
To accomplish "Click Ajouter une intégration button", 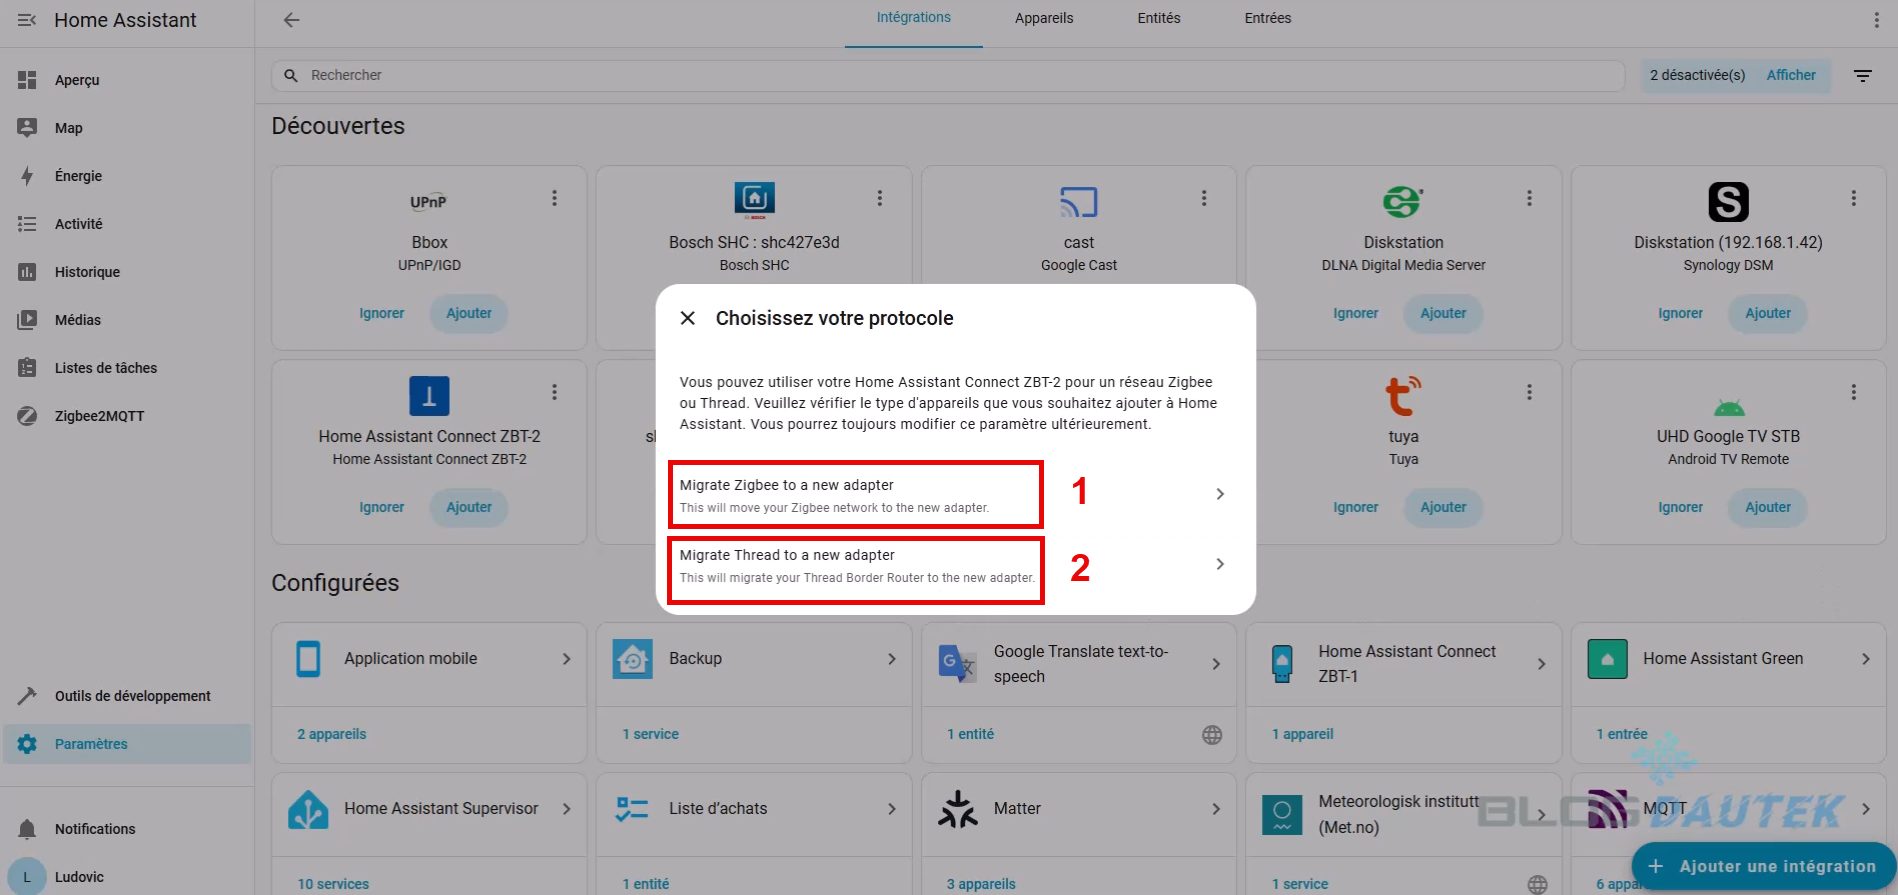I will [x=1764, y=866].
